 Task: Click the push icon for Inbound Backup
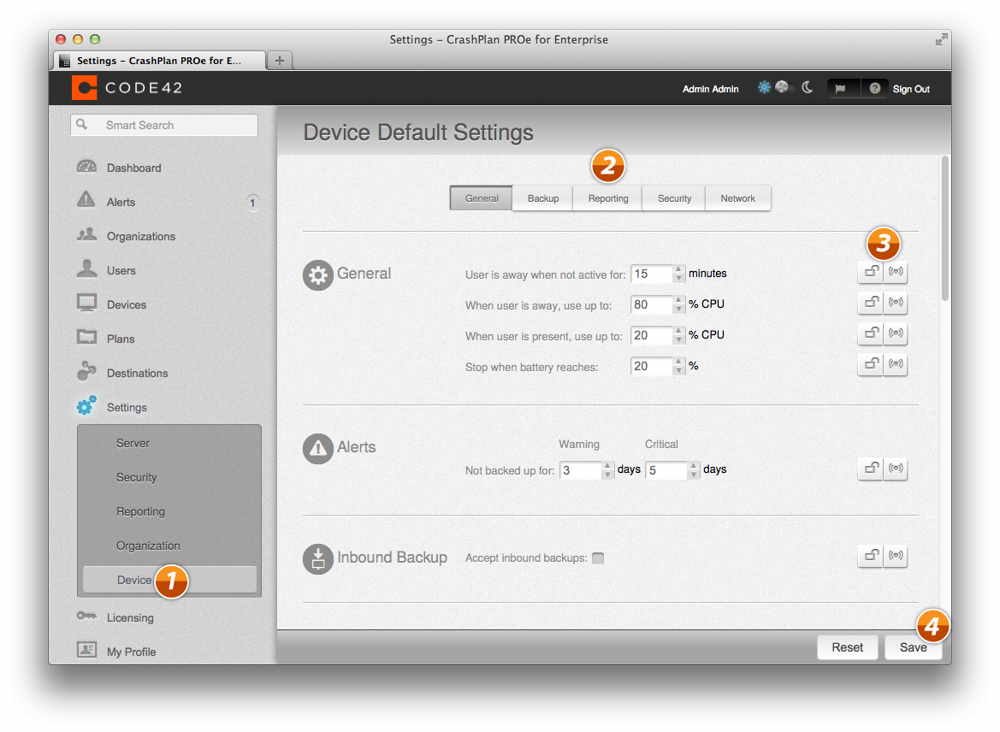point(896,556)
